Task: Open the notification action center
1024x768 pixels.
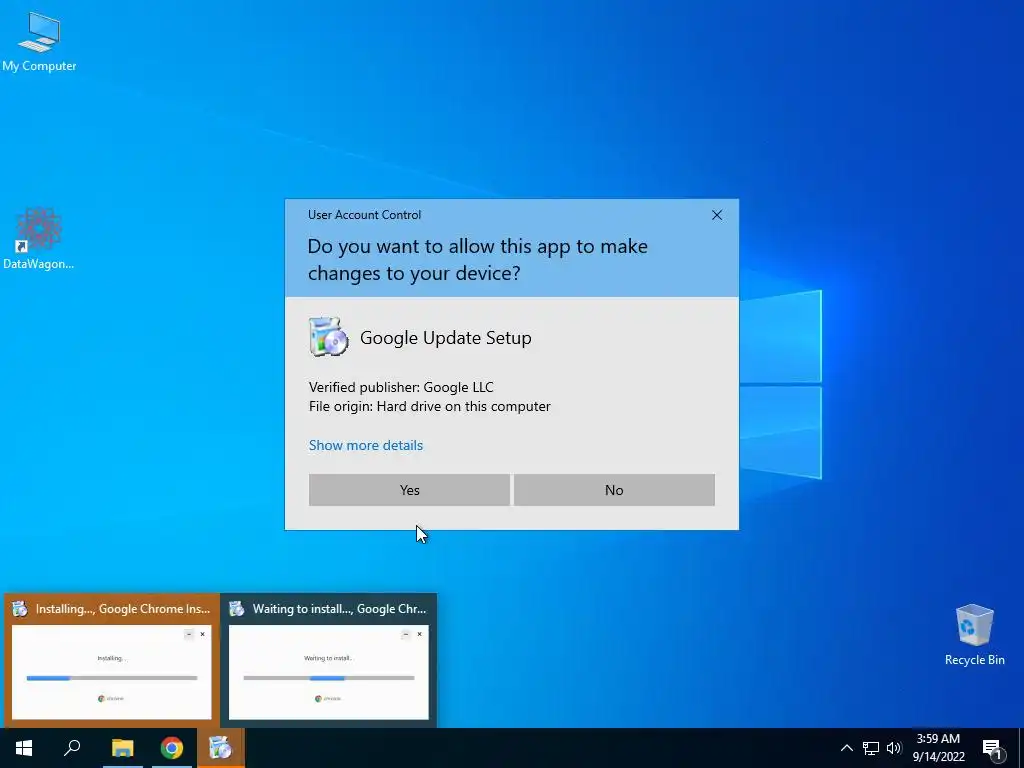Action: pyautogui.click(x=992, y=748)
